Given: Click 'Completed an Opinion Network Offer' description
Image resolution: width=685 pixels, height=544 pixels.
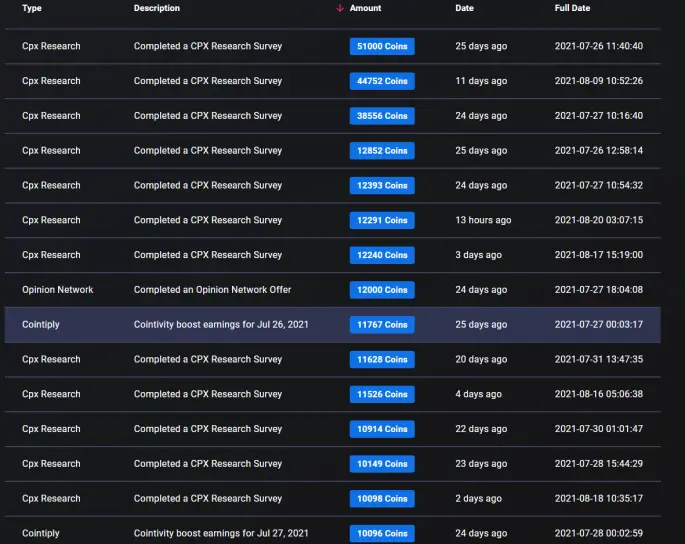Looking at the screenshot, I should pyautogui.click(x=212, y=290).
